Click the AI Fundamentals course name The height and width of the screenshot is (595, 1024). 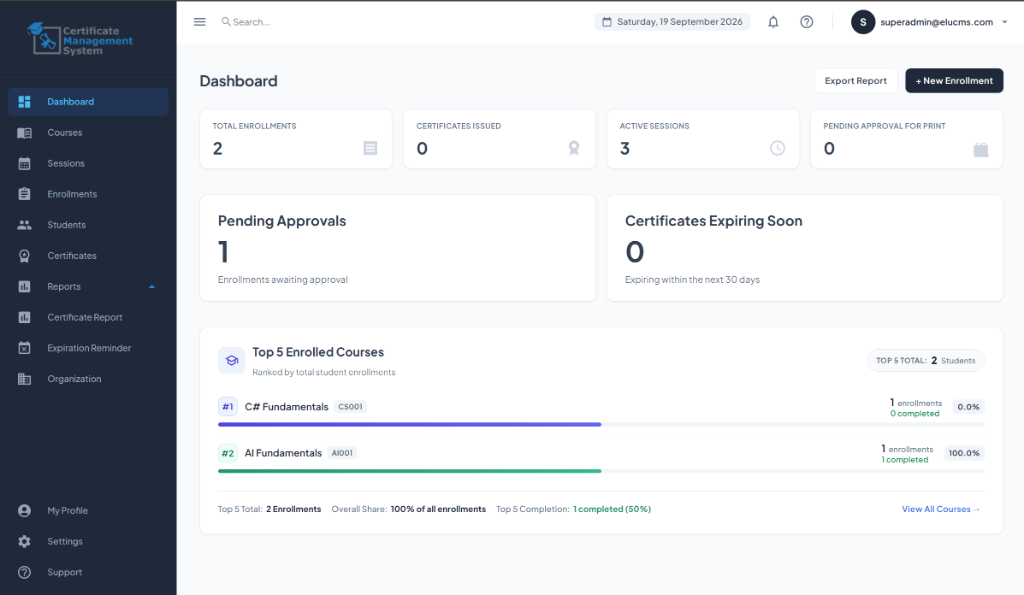pyautogui.click(x=283, y=453)
